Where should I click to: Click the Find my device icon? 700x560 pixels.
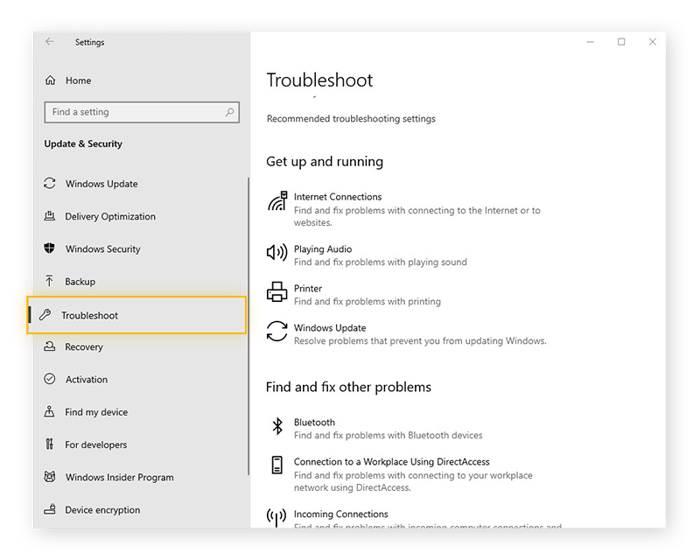pyautogui.click(x=49, y=411)
